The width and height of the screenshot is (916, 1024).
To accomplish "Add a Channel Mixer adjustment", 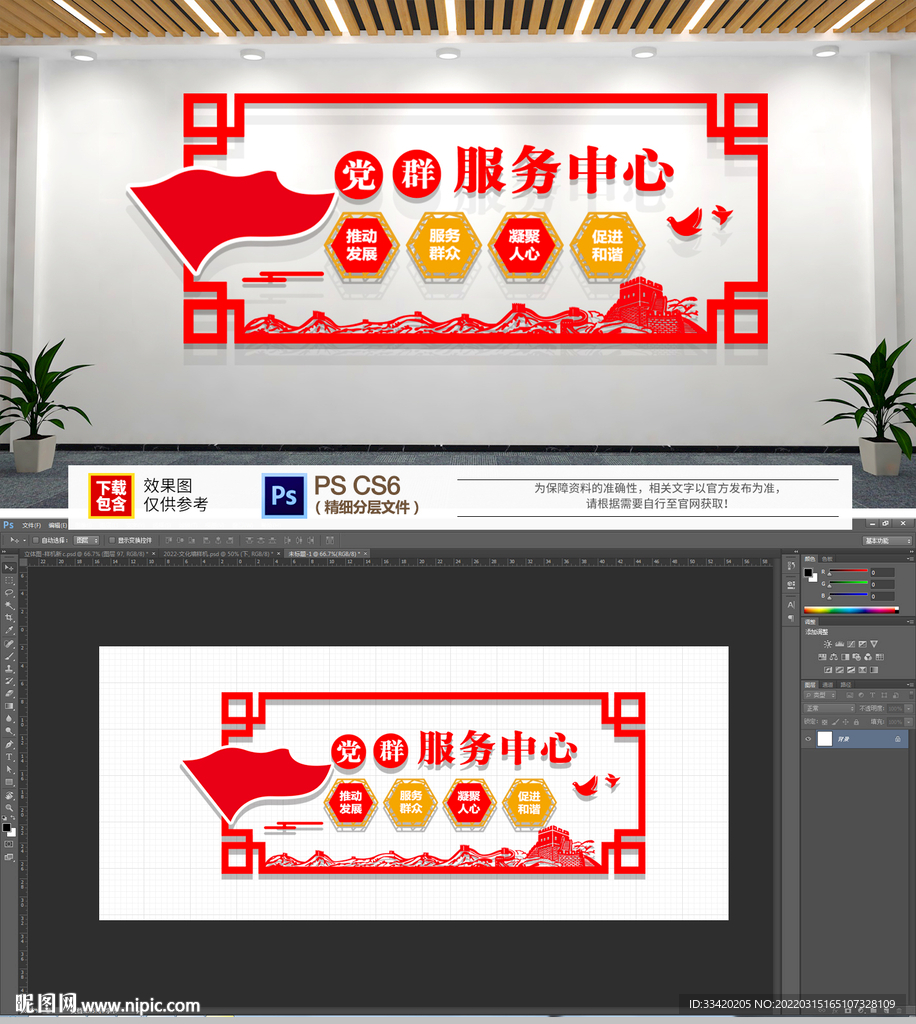I will pyautogui.click(x=868, y=657).
